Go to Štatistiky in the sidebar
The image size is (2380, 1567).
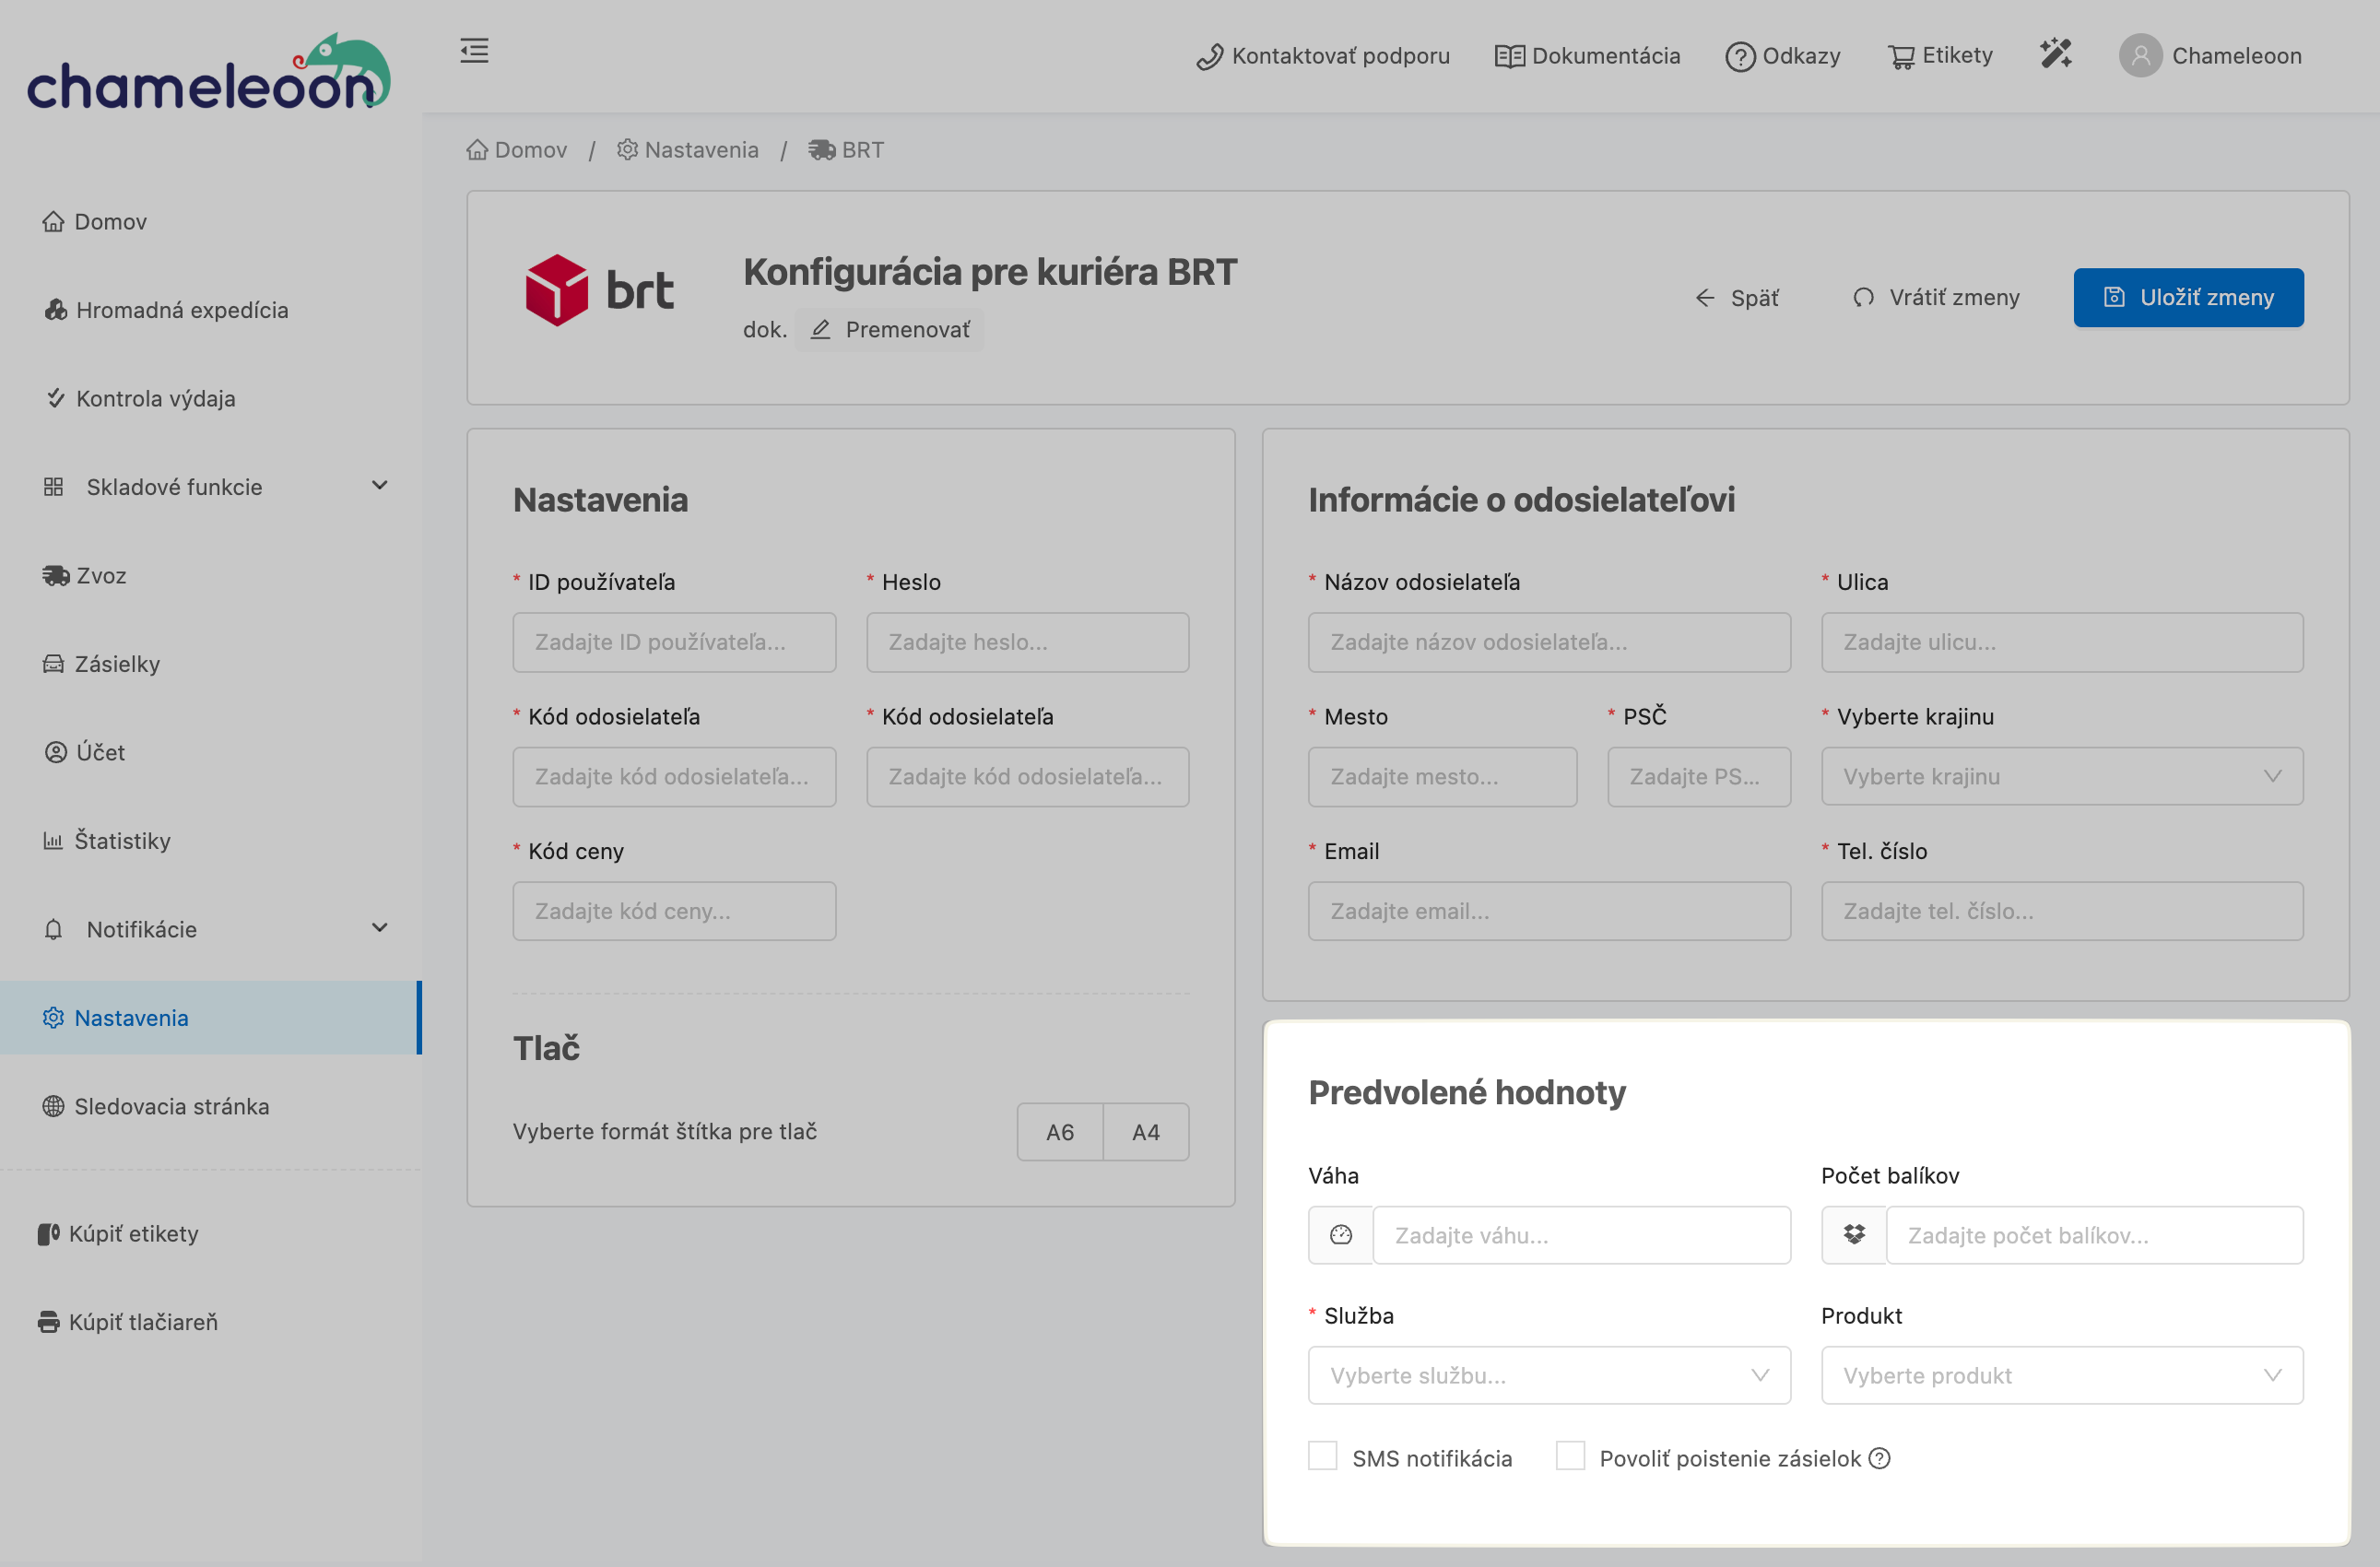tap(121, 841)
